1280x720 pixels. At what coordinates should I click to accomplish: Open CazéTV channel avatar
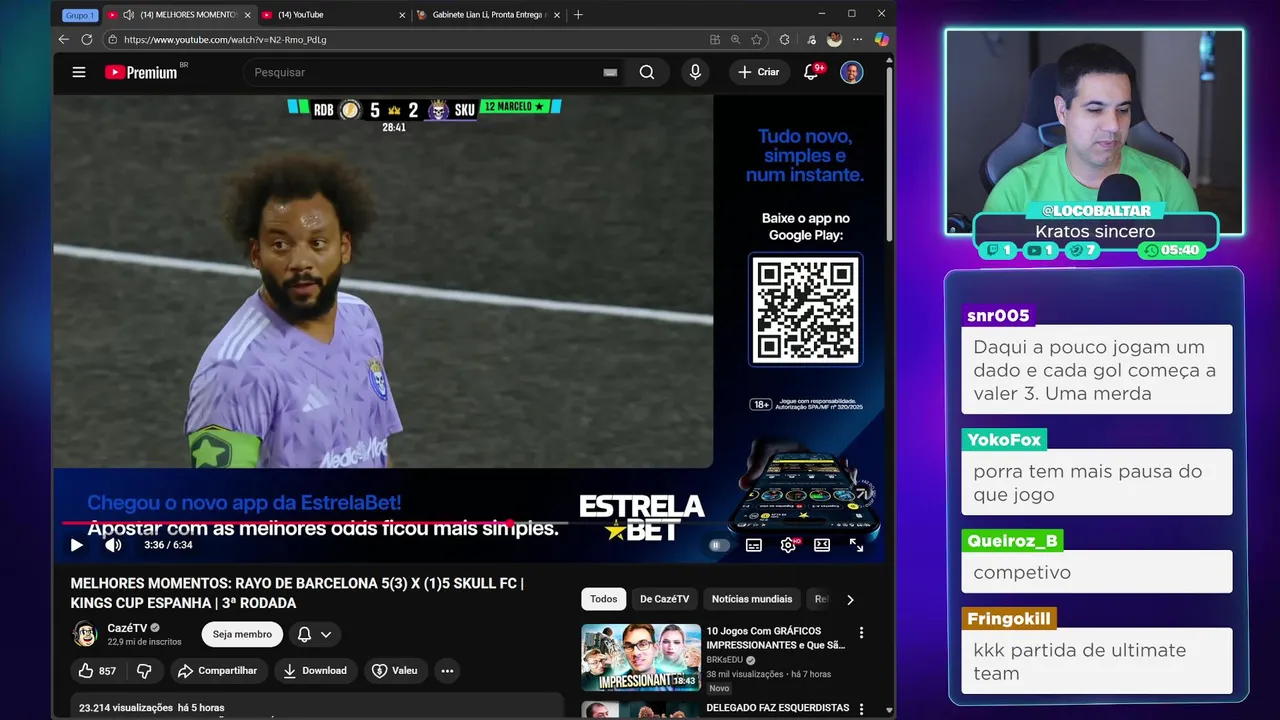pos(85,634)
